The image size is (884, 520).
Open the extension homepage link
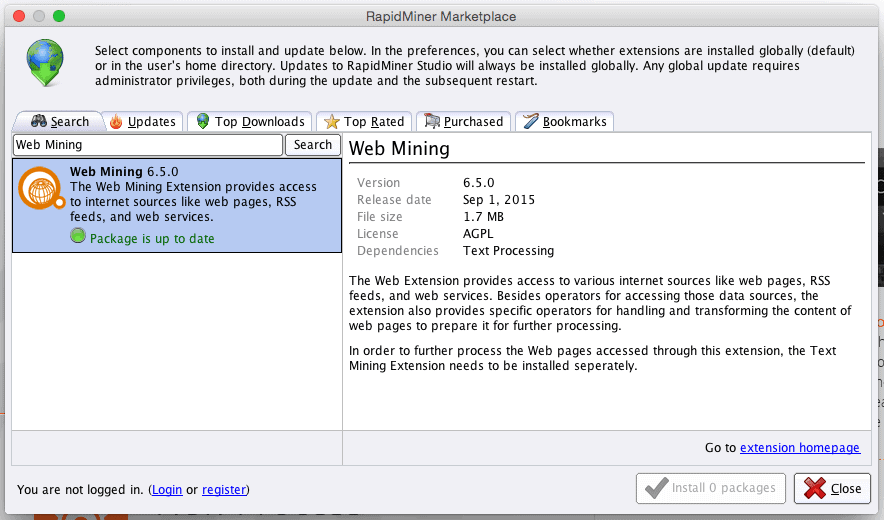coord(799,448)
